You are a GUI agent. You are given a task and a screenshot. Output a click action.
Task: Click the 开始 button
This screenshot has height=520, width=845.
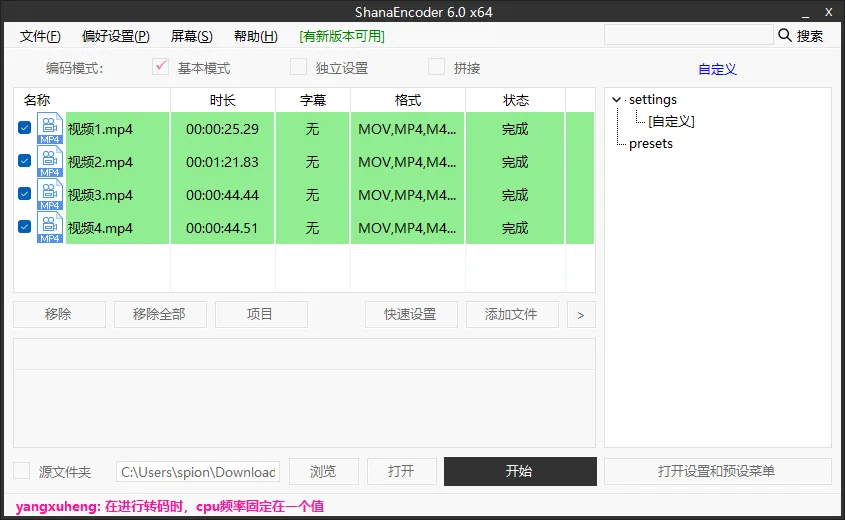[x=520, y=472]
